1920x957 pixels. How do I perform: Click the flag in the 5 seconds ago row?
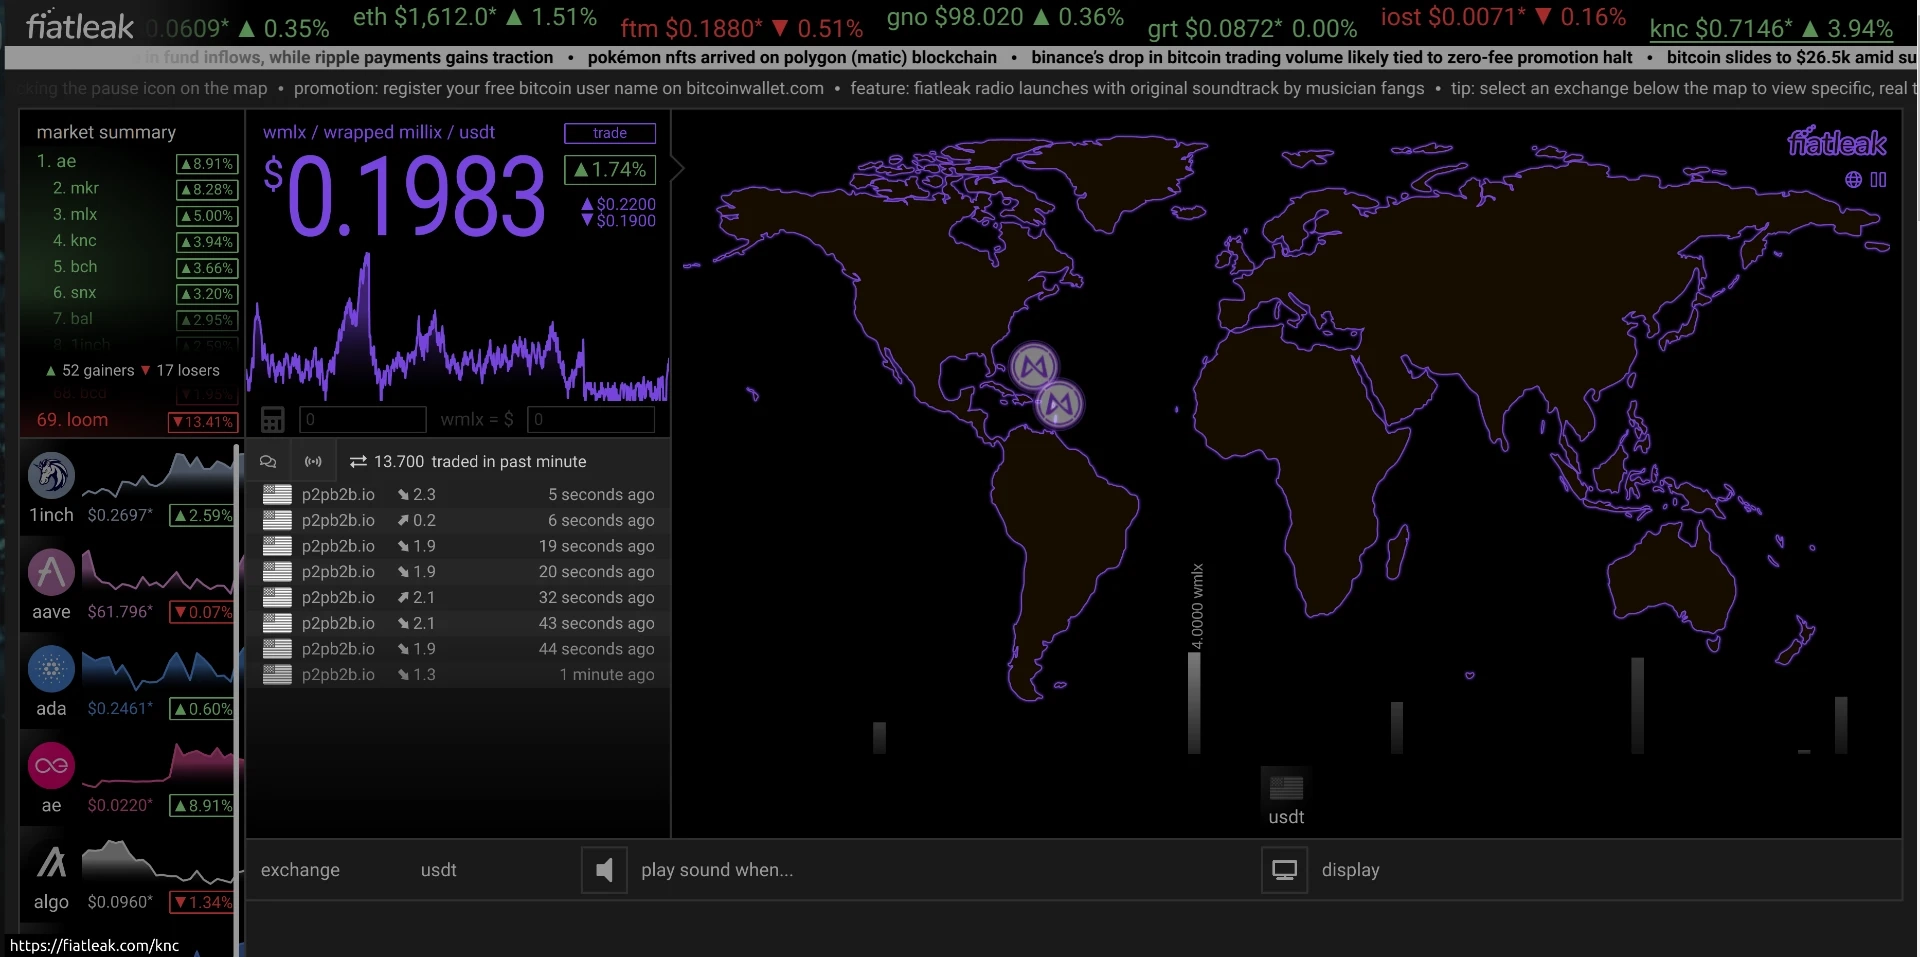[x=277, y=494]
